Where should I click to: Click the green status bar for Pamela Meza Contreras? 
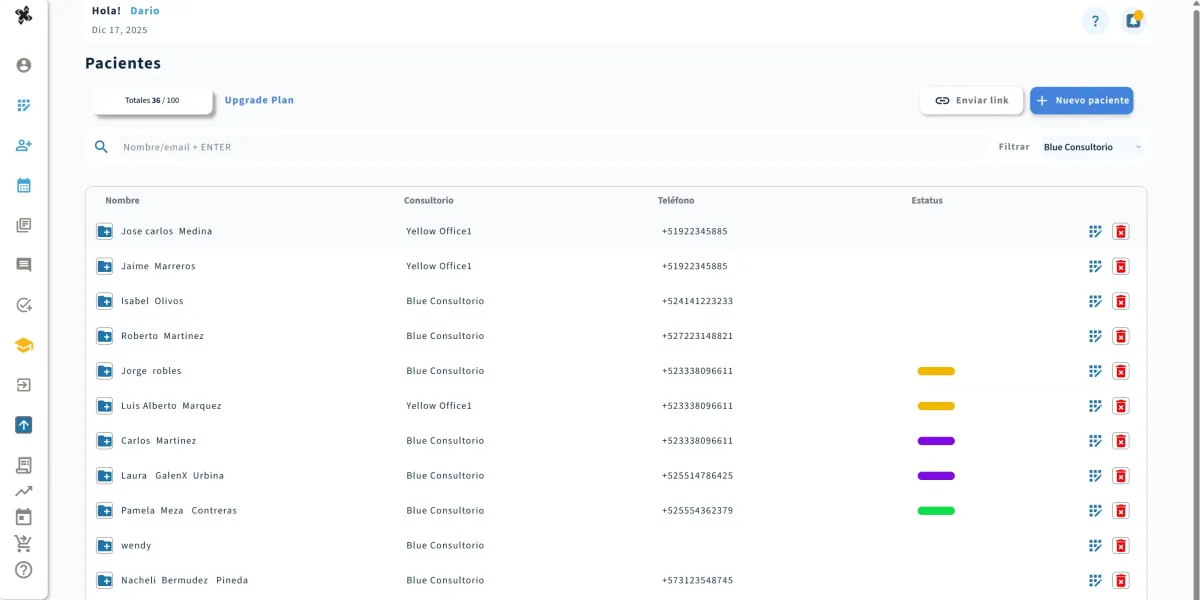click(936, 510)
